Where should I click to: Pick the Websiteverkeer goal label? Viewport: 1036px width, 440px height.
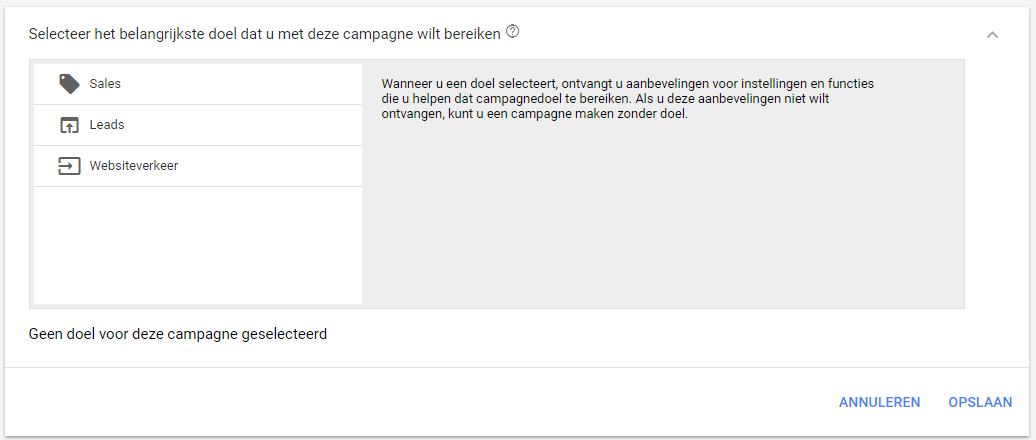tap(134, 166)
